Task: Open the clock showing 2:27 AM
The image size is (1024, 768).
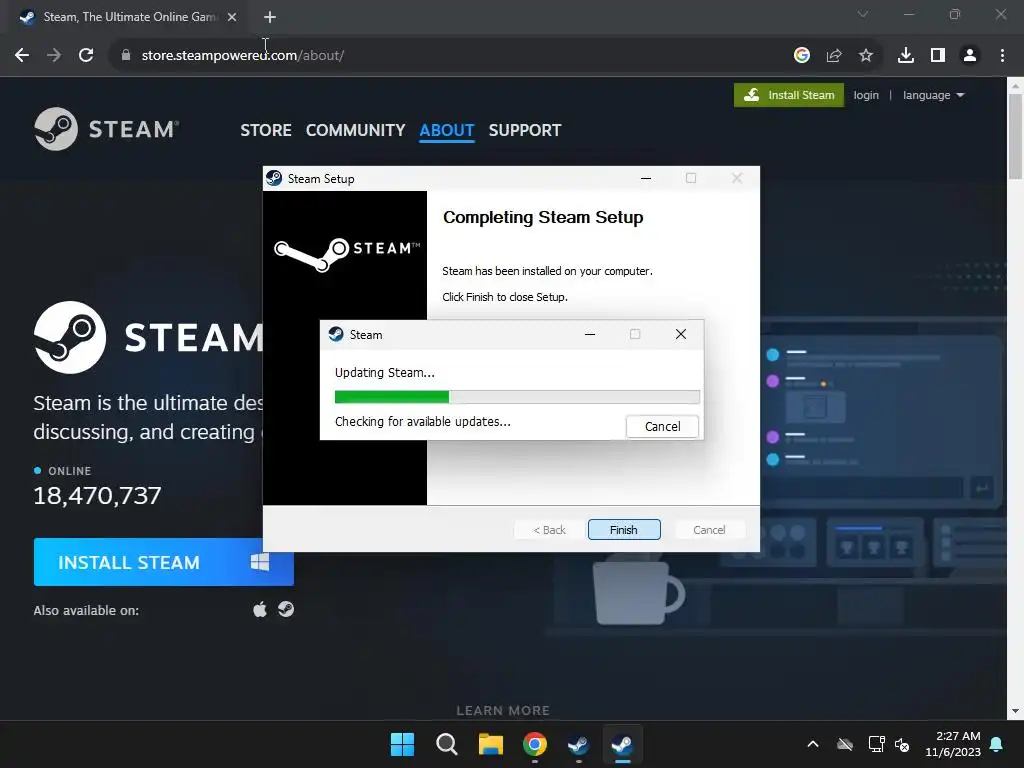Action: 953,744
